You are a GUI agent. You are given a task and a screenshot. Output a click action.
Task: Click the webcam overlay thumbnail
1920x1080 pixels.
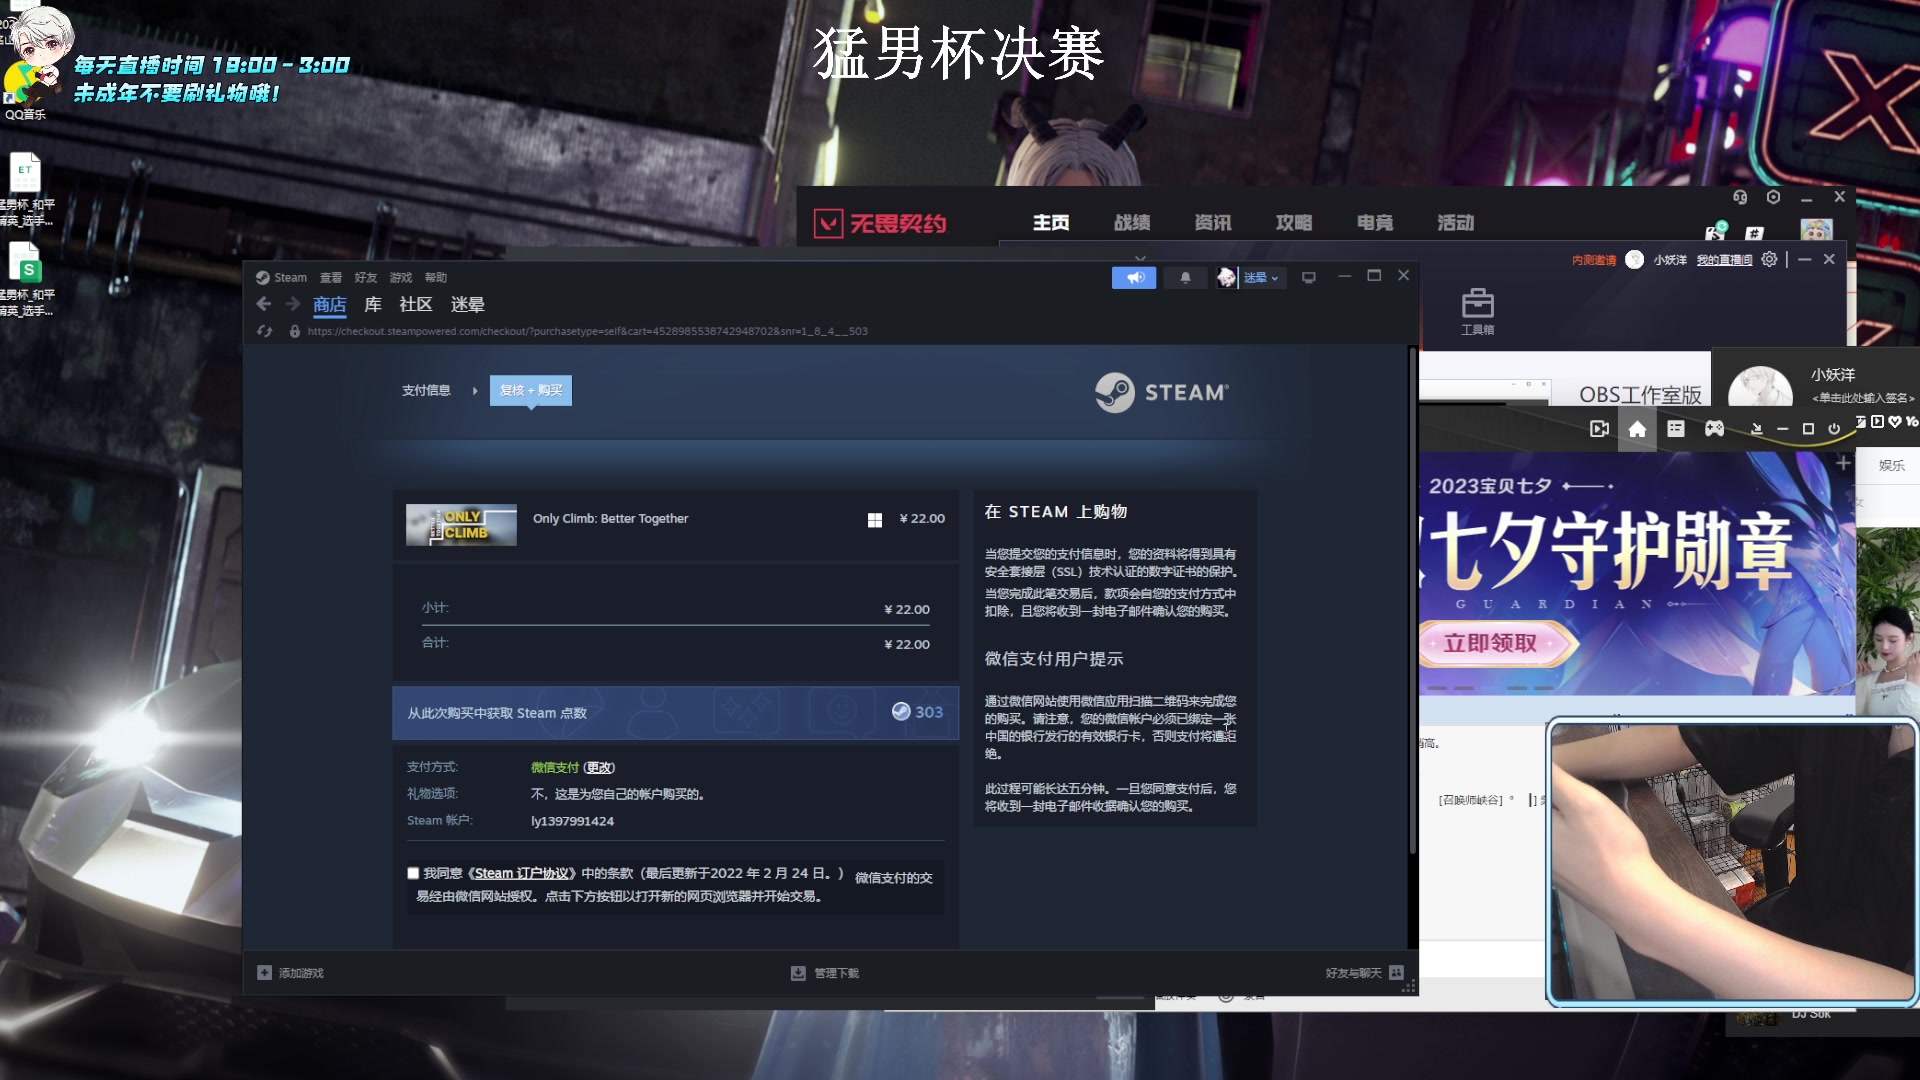click(1731, 861)
